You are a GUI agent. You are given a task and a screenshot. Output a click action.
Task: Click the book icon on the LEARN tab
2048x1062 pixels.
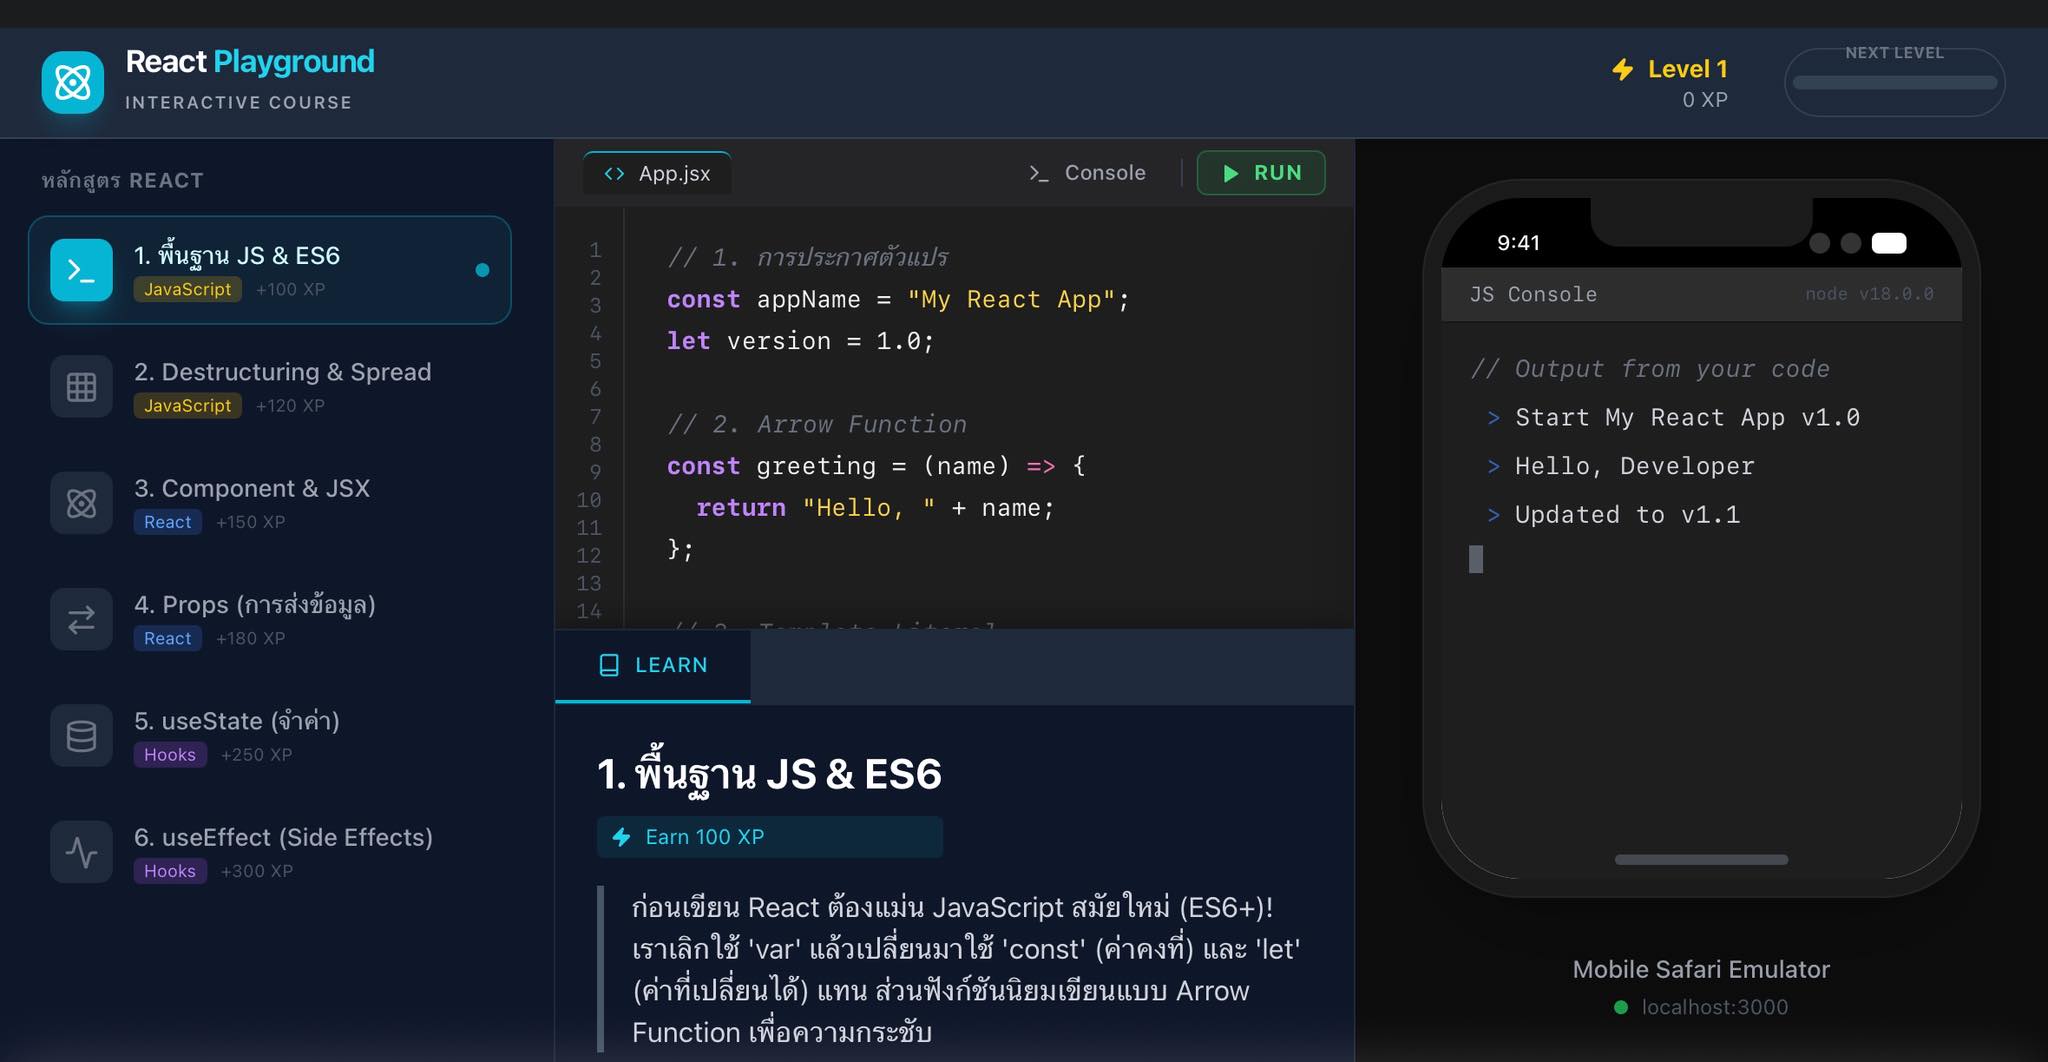click(x=608, y=665)
